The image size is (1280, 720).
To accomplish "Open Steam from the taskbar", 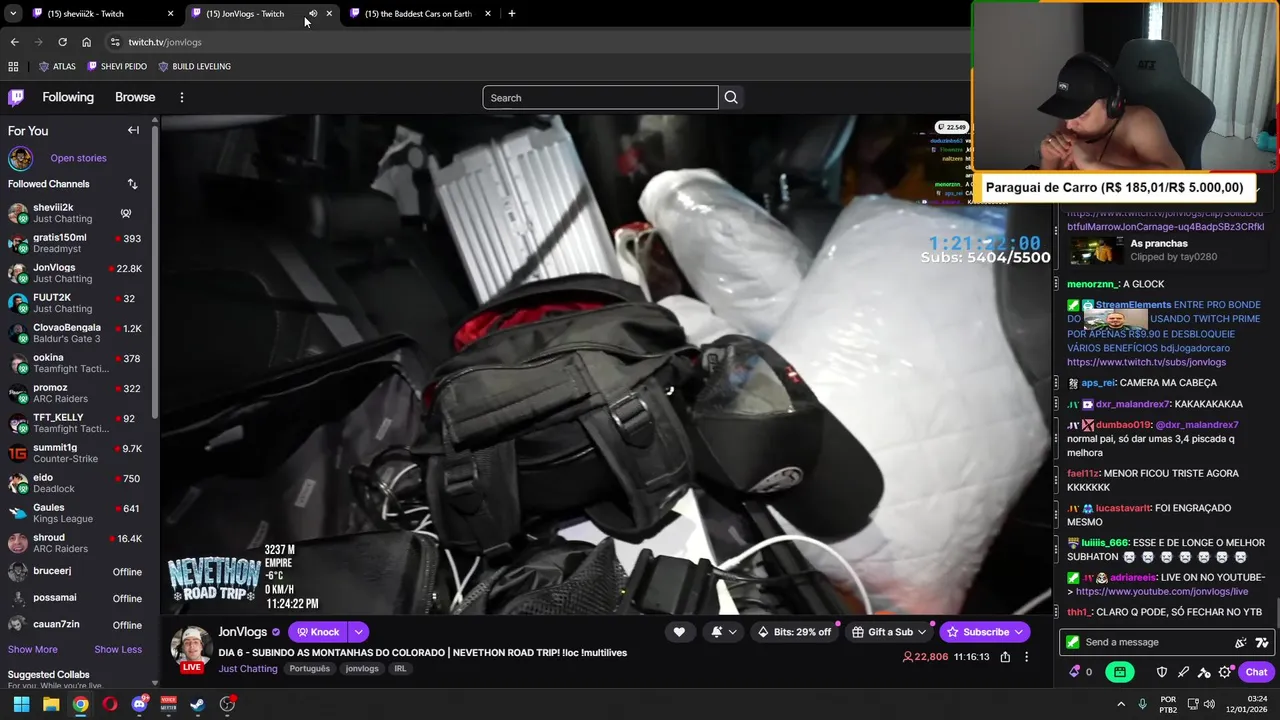I will point(198,704).
